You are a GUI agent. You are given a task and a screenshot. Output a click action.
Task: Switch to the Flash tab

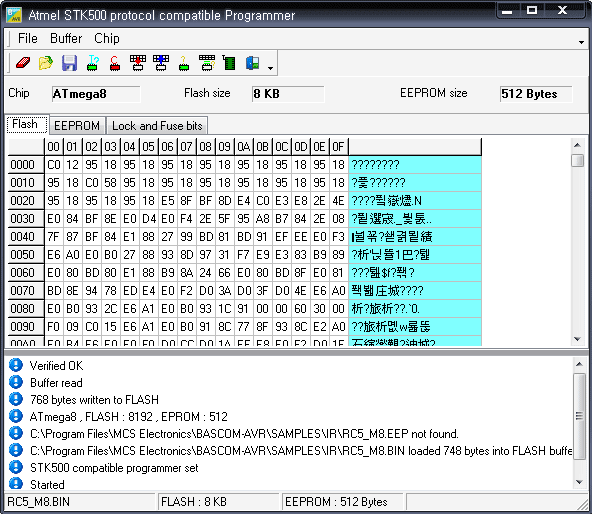coord(27,125)
